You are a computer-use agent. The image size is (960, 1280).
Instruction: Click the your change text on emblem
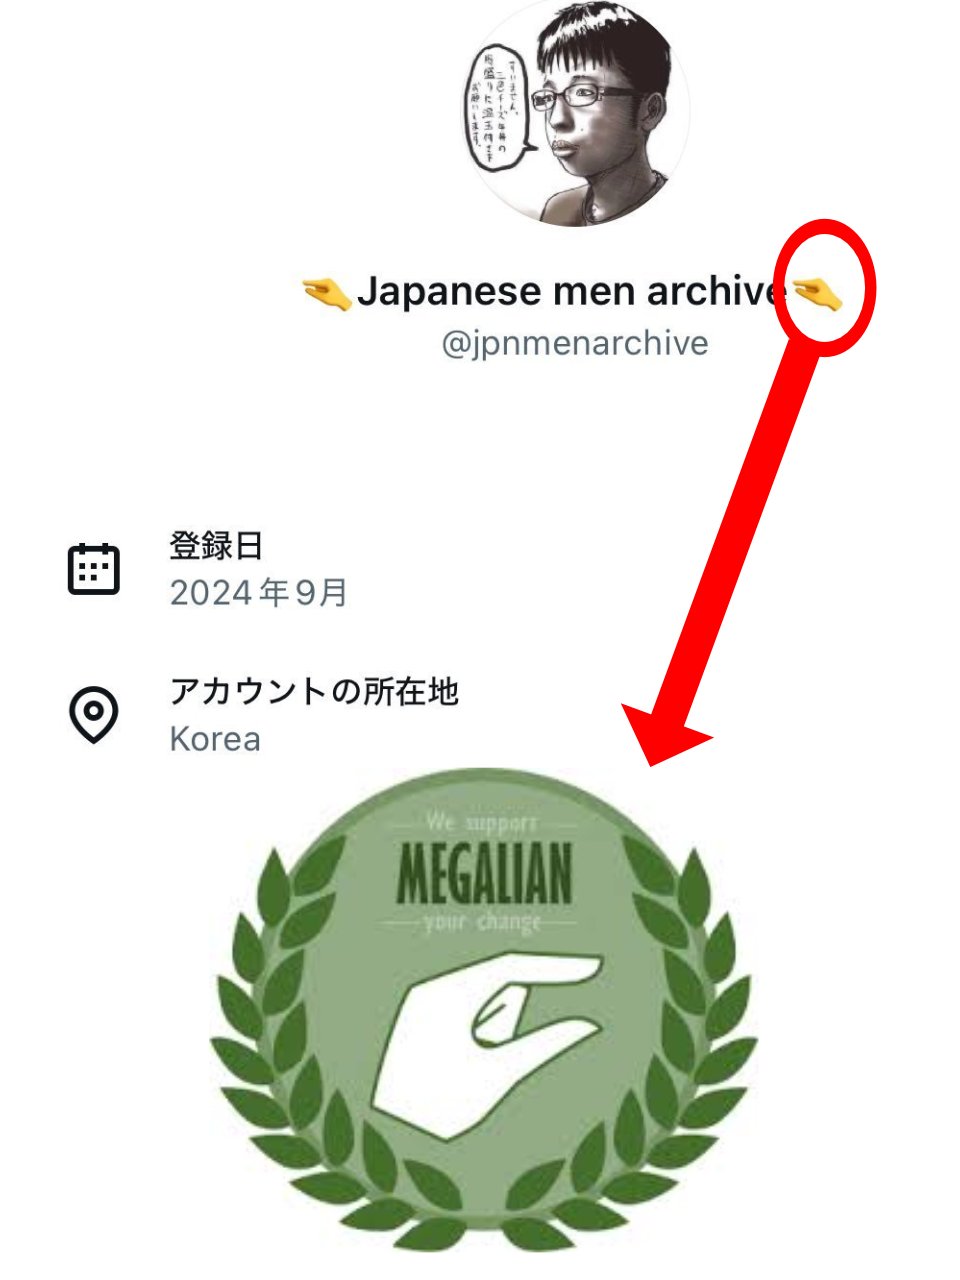pos(482,920)
